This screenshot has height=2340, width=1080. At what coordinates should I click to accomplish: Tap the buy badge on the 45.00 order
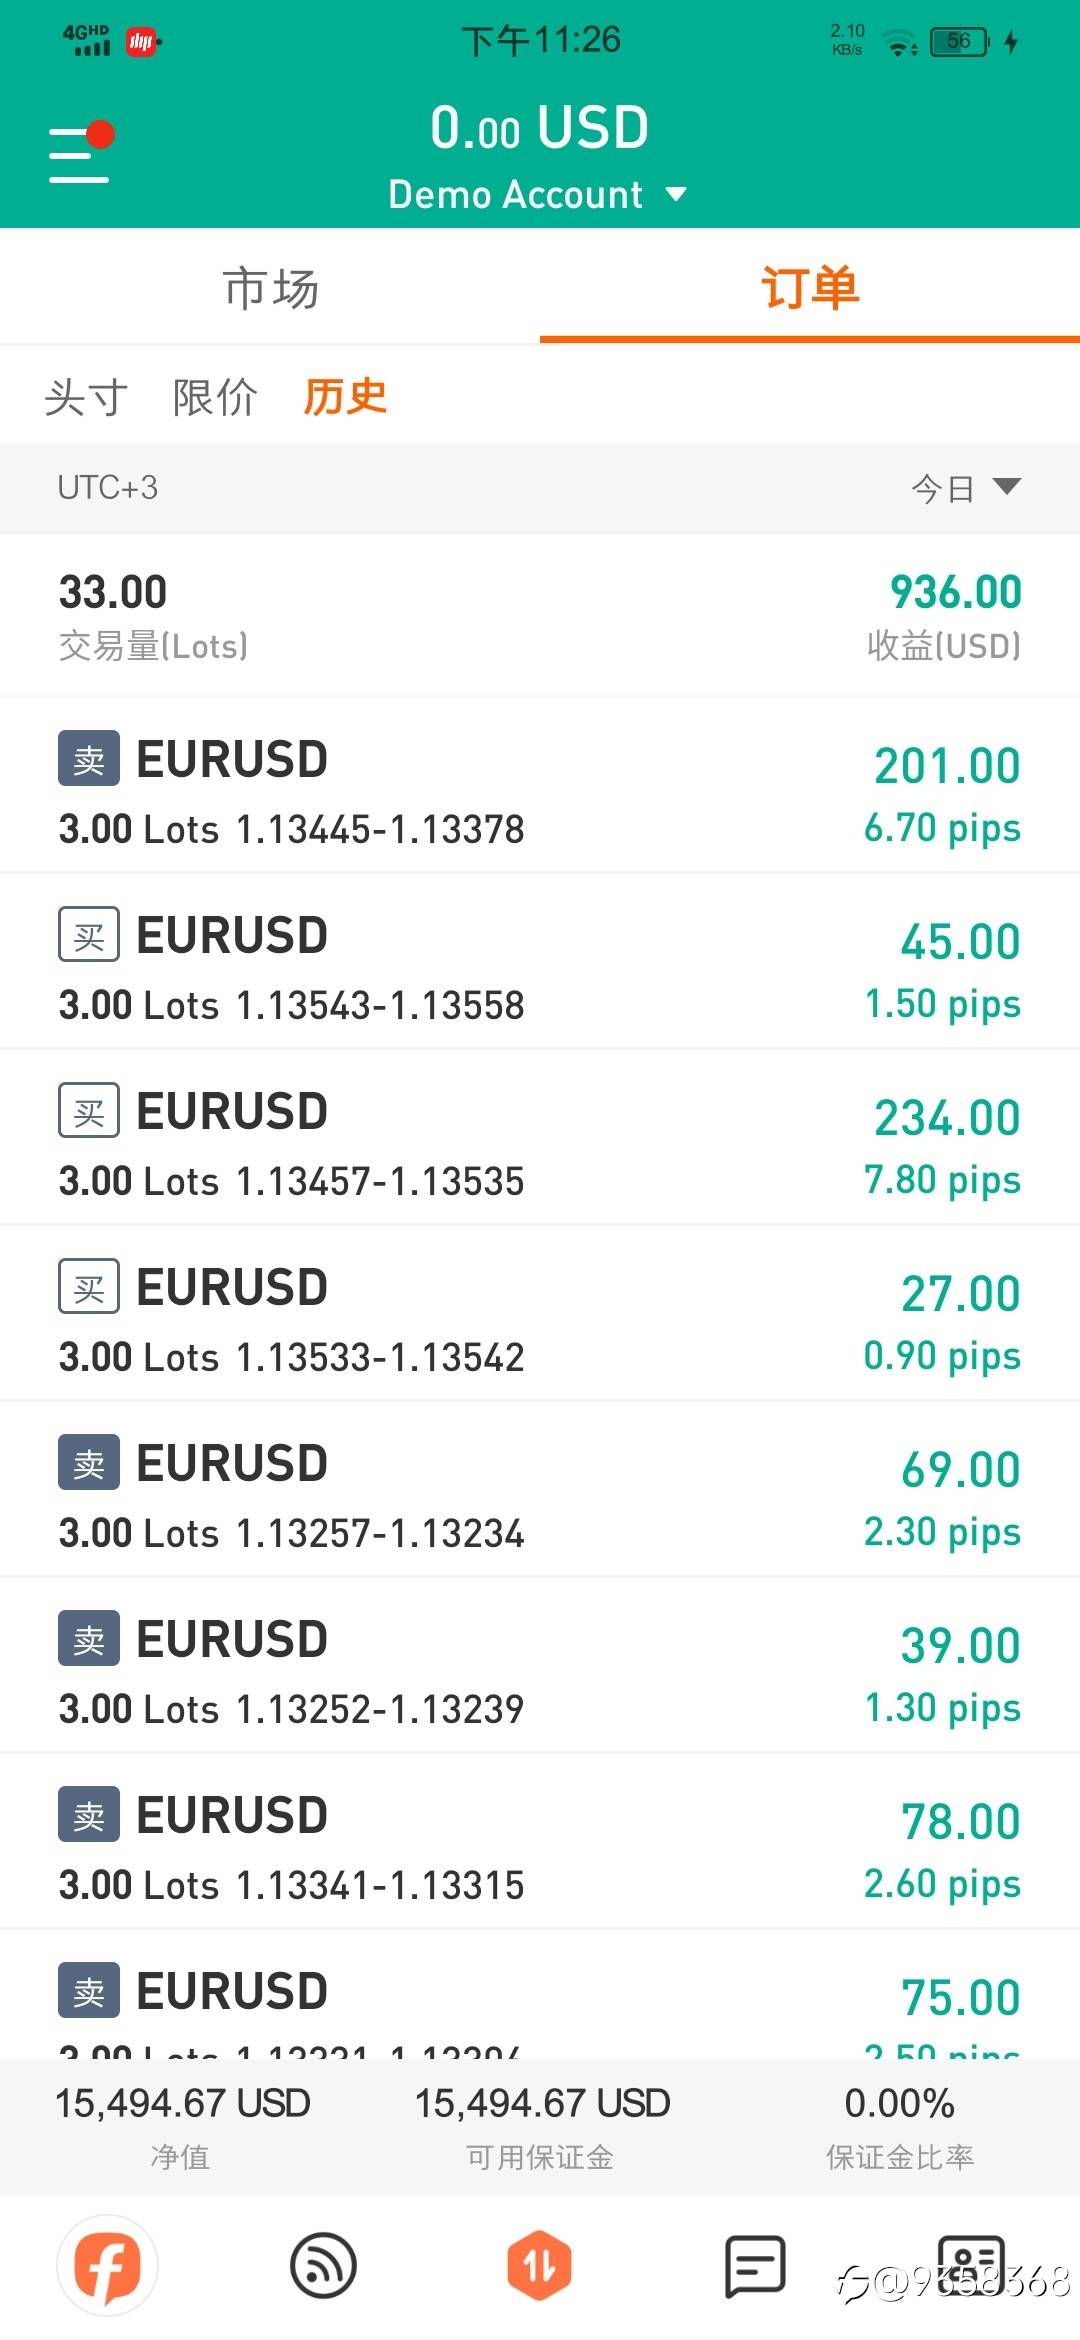(x=89, y=935)
